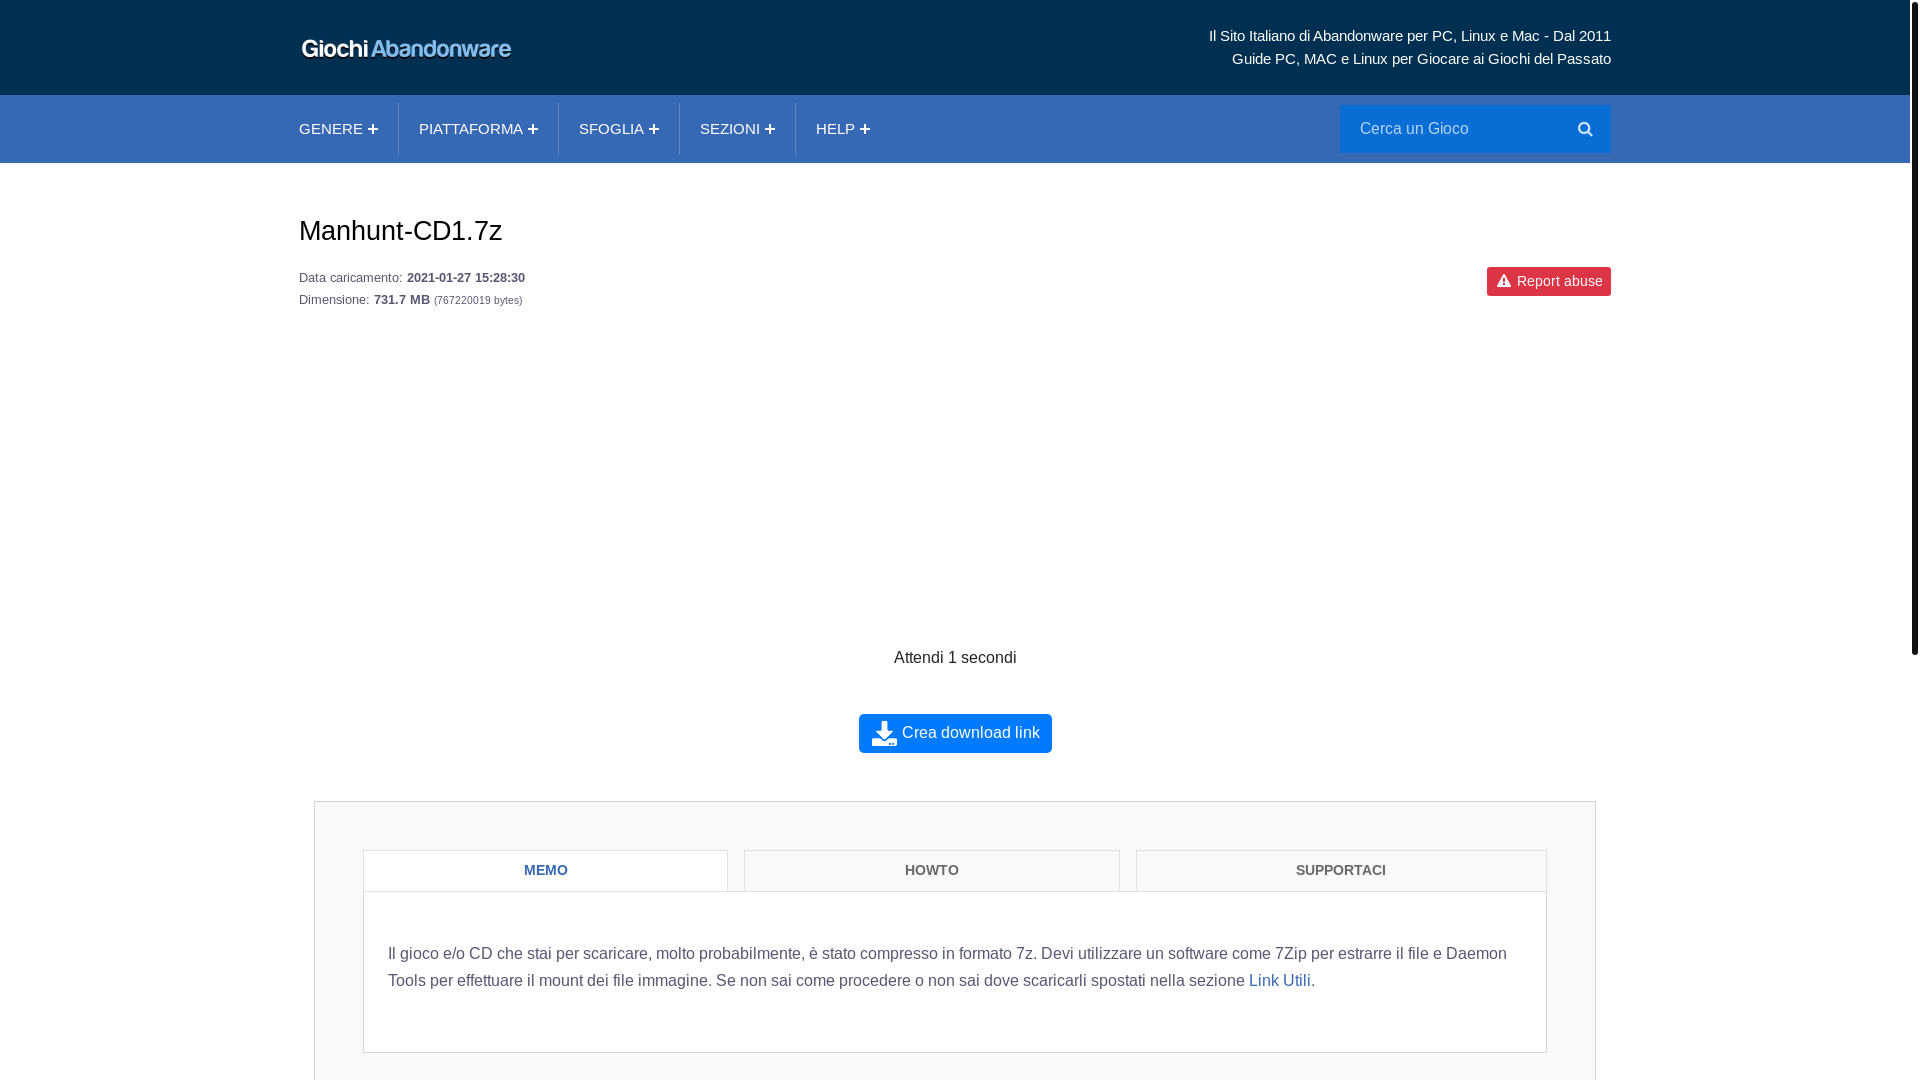Click the upload date 2021-01-27 15:28:30
This screenshot has width=1920, height=1080.
tap(466, 278)
